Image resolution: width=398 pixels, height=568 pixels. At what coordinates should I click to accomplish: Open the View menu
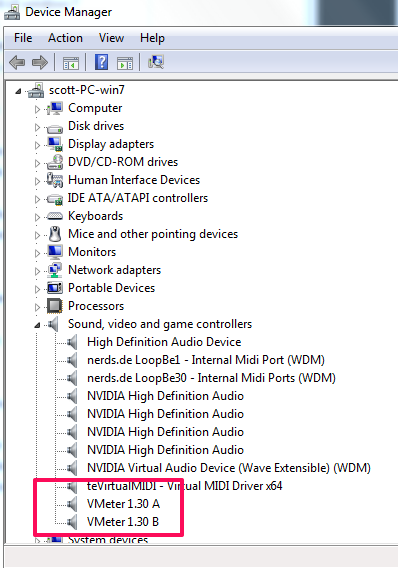[x=111, y=38]
